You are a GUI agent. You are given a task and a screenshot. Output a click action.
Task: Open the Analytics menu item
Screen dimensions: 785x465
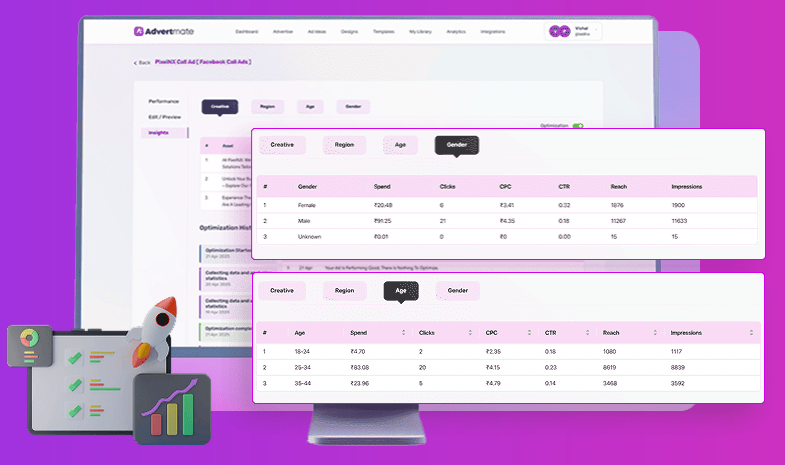[x=455, y=31]
